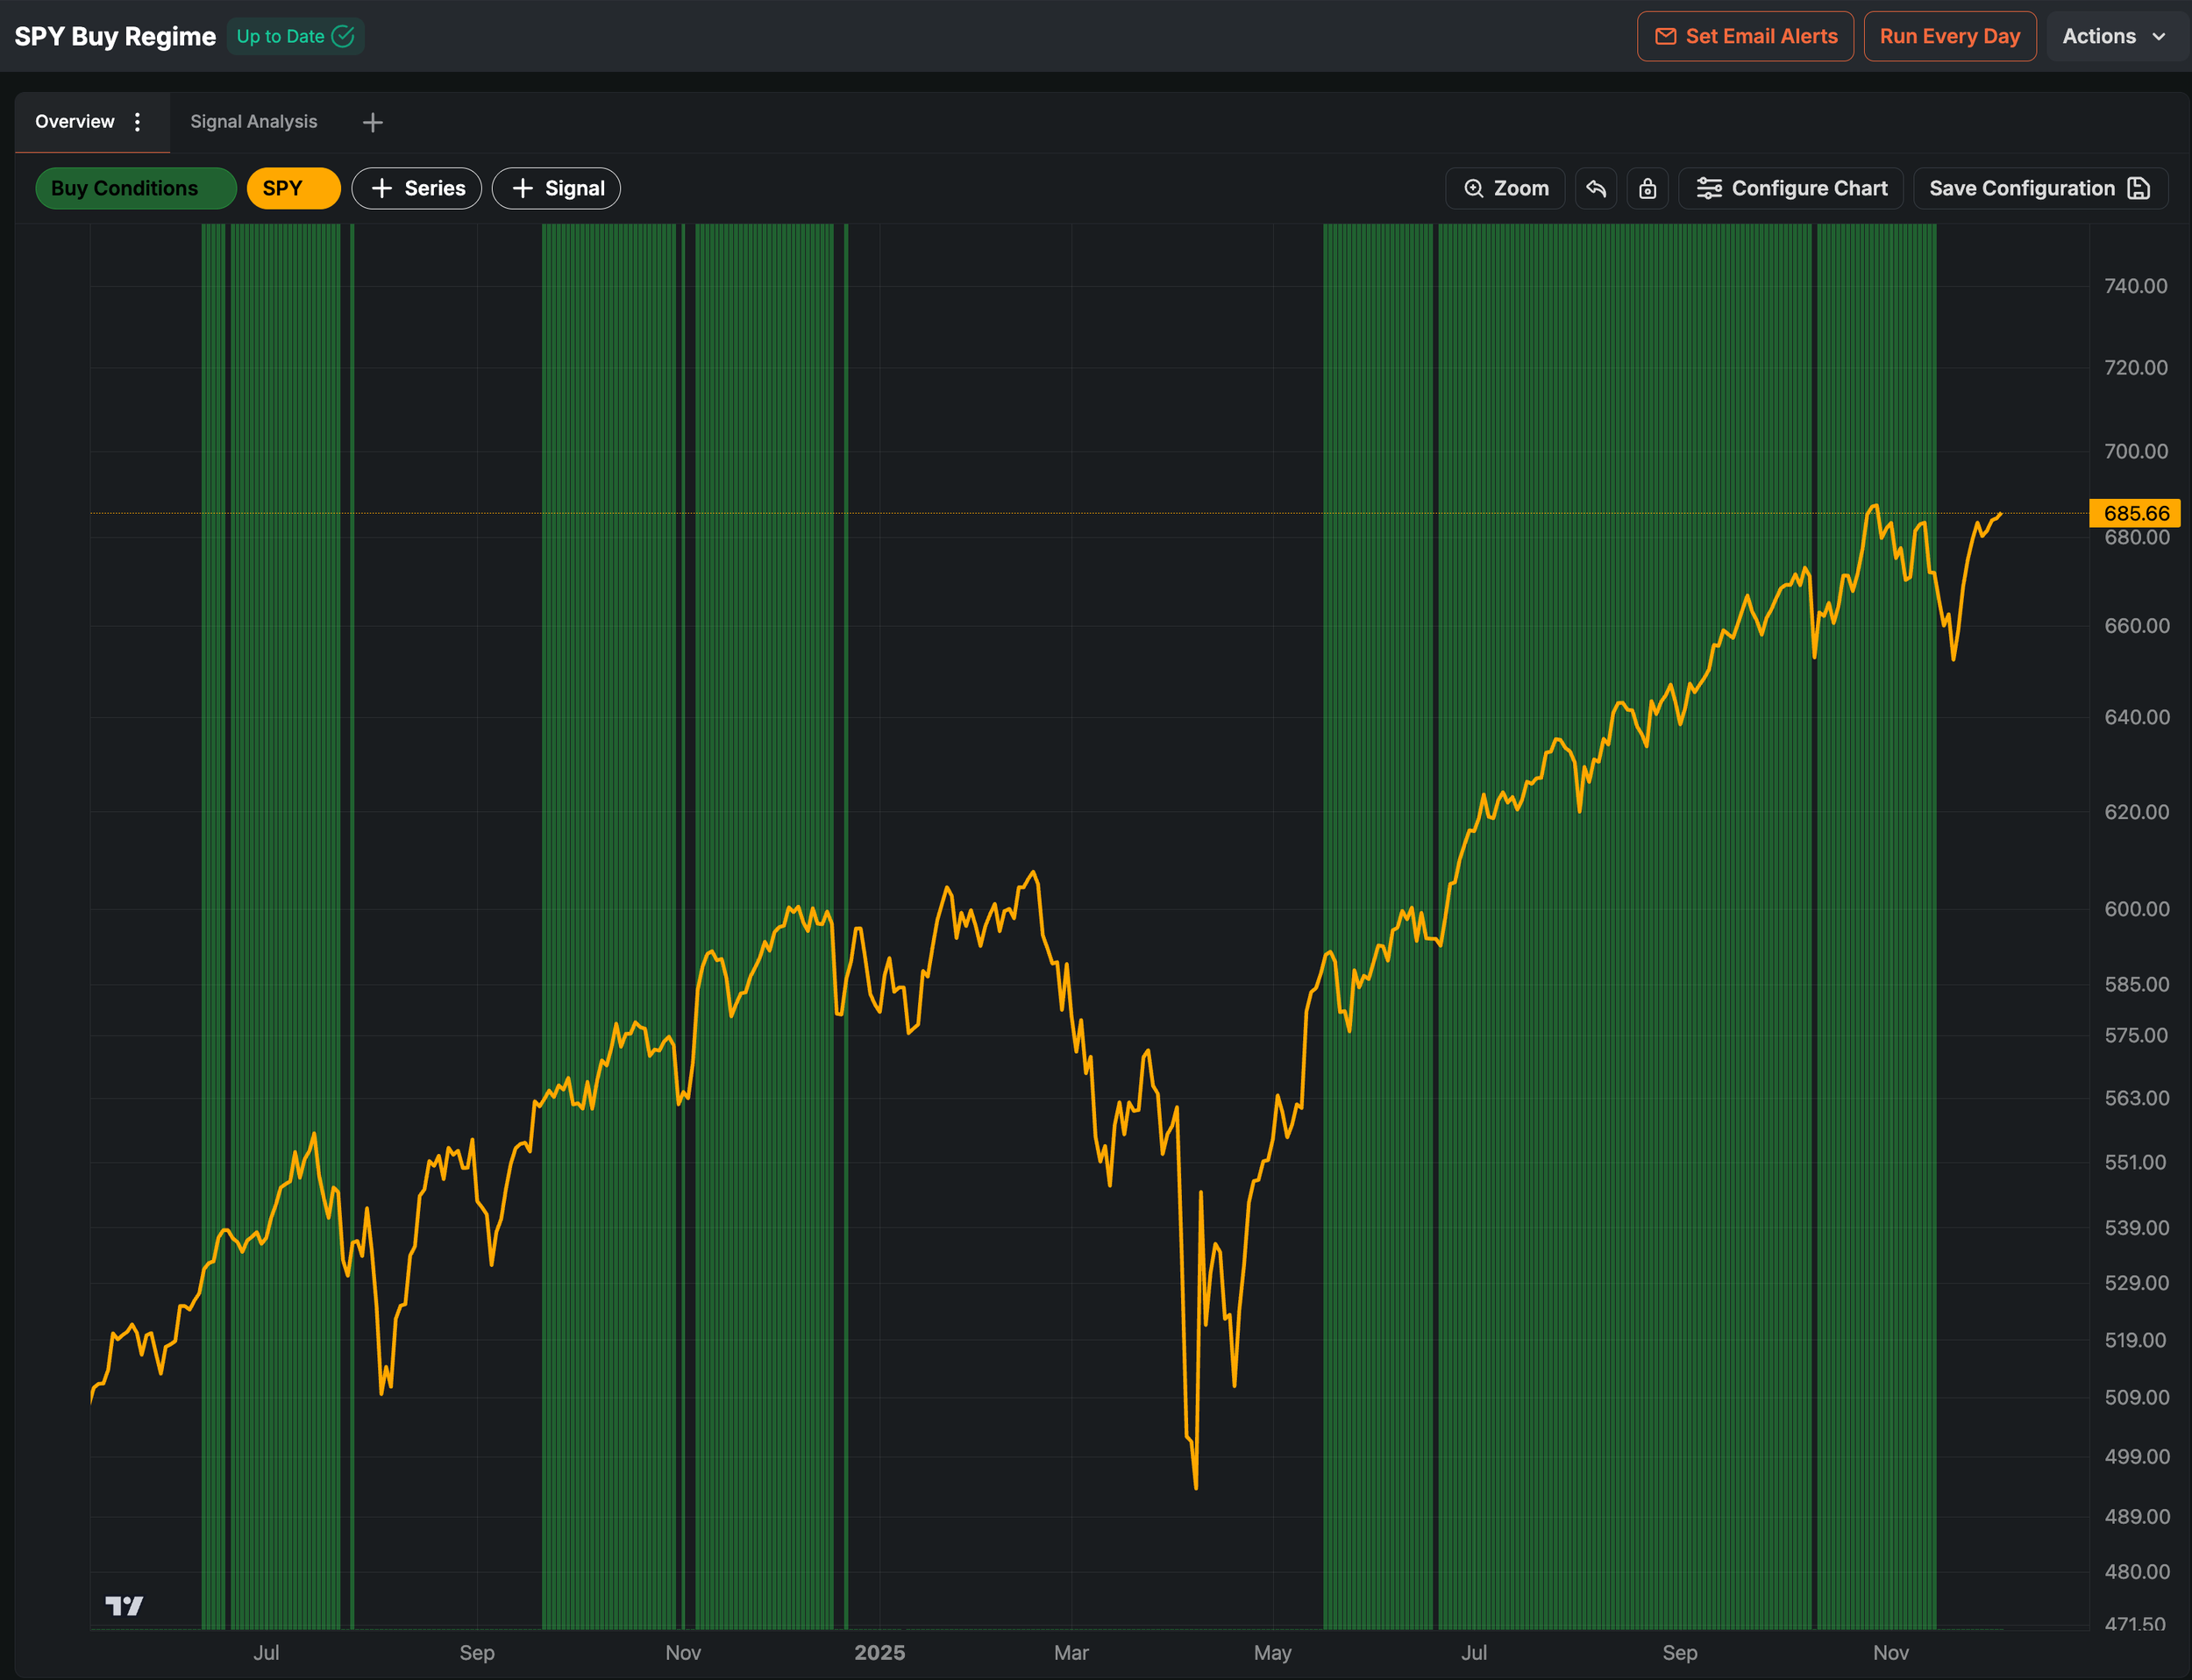Image resolution: width=2192 pixels, height=1680 pixels.
Task: Click the 2025 label on time axis
Action: click(879, 1652)
